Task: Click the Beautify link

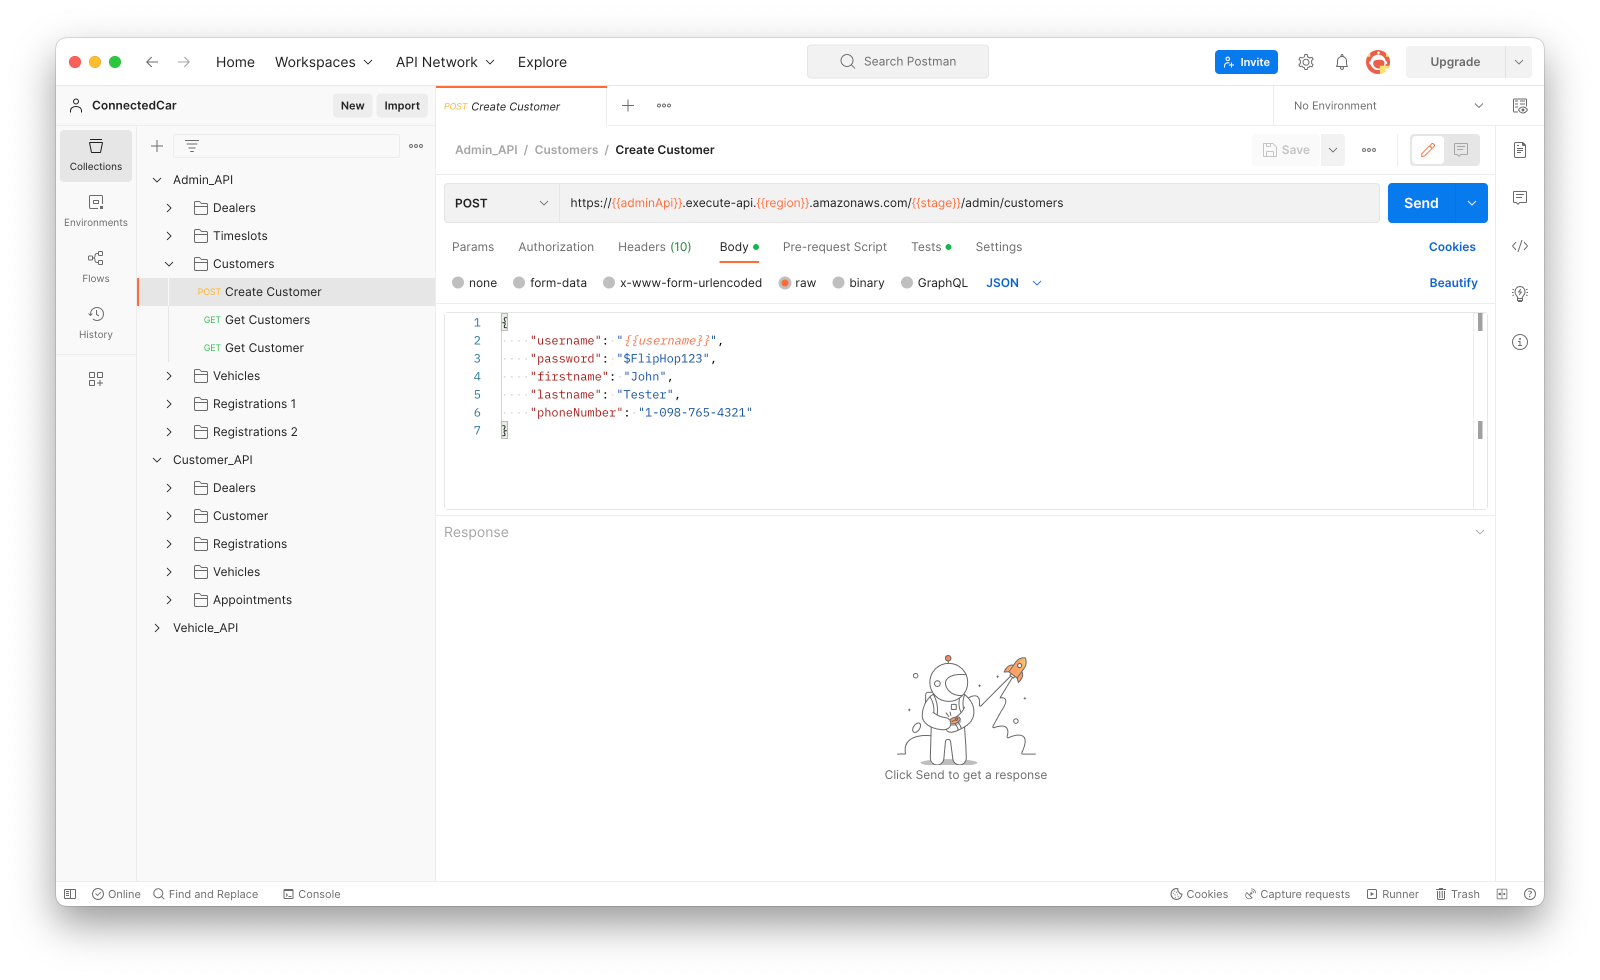Action: tap(1453, 283)
